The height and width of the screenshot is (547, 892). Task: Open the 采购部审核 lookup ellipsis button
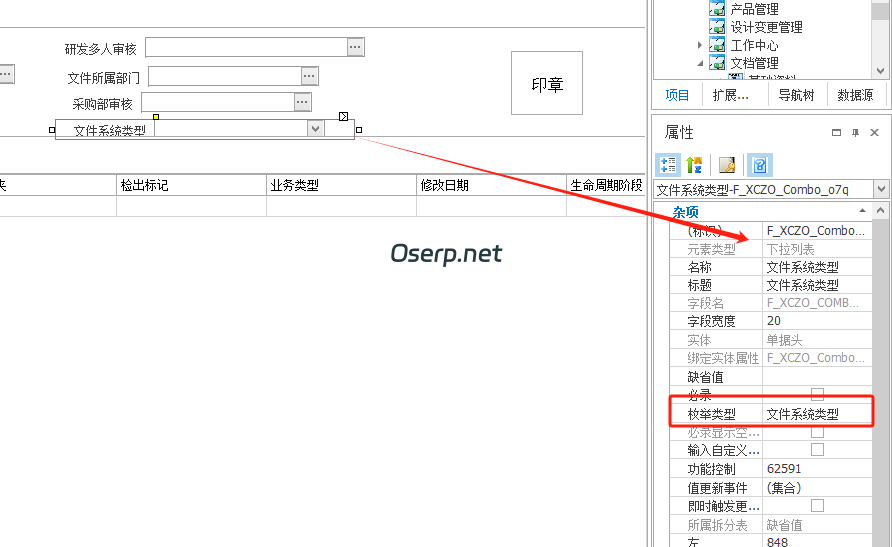point(302,102)
